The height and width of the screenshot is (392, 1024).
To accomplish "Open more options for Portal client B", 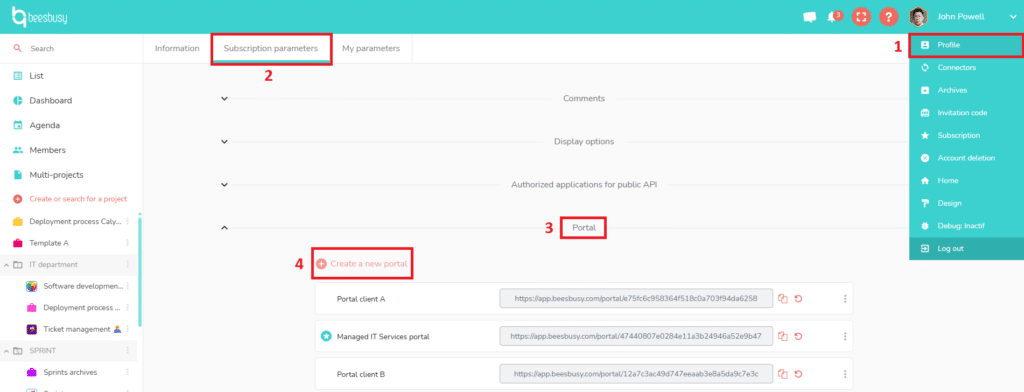I will tap(845, 374).
